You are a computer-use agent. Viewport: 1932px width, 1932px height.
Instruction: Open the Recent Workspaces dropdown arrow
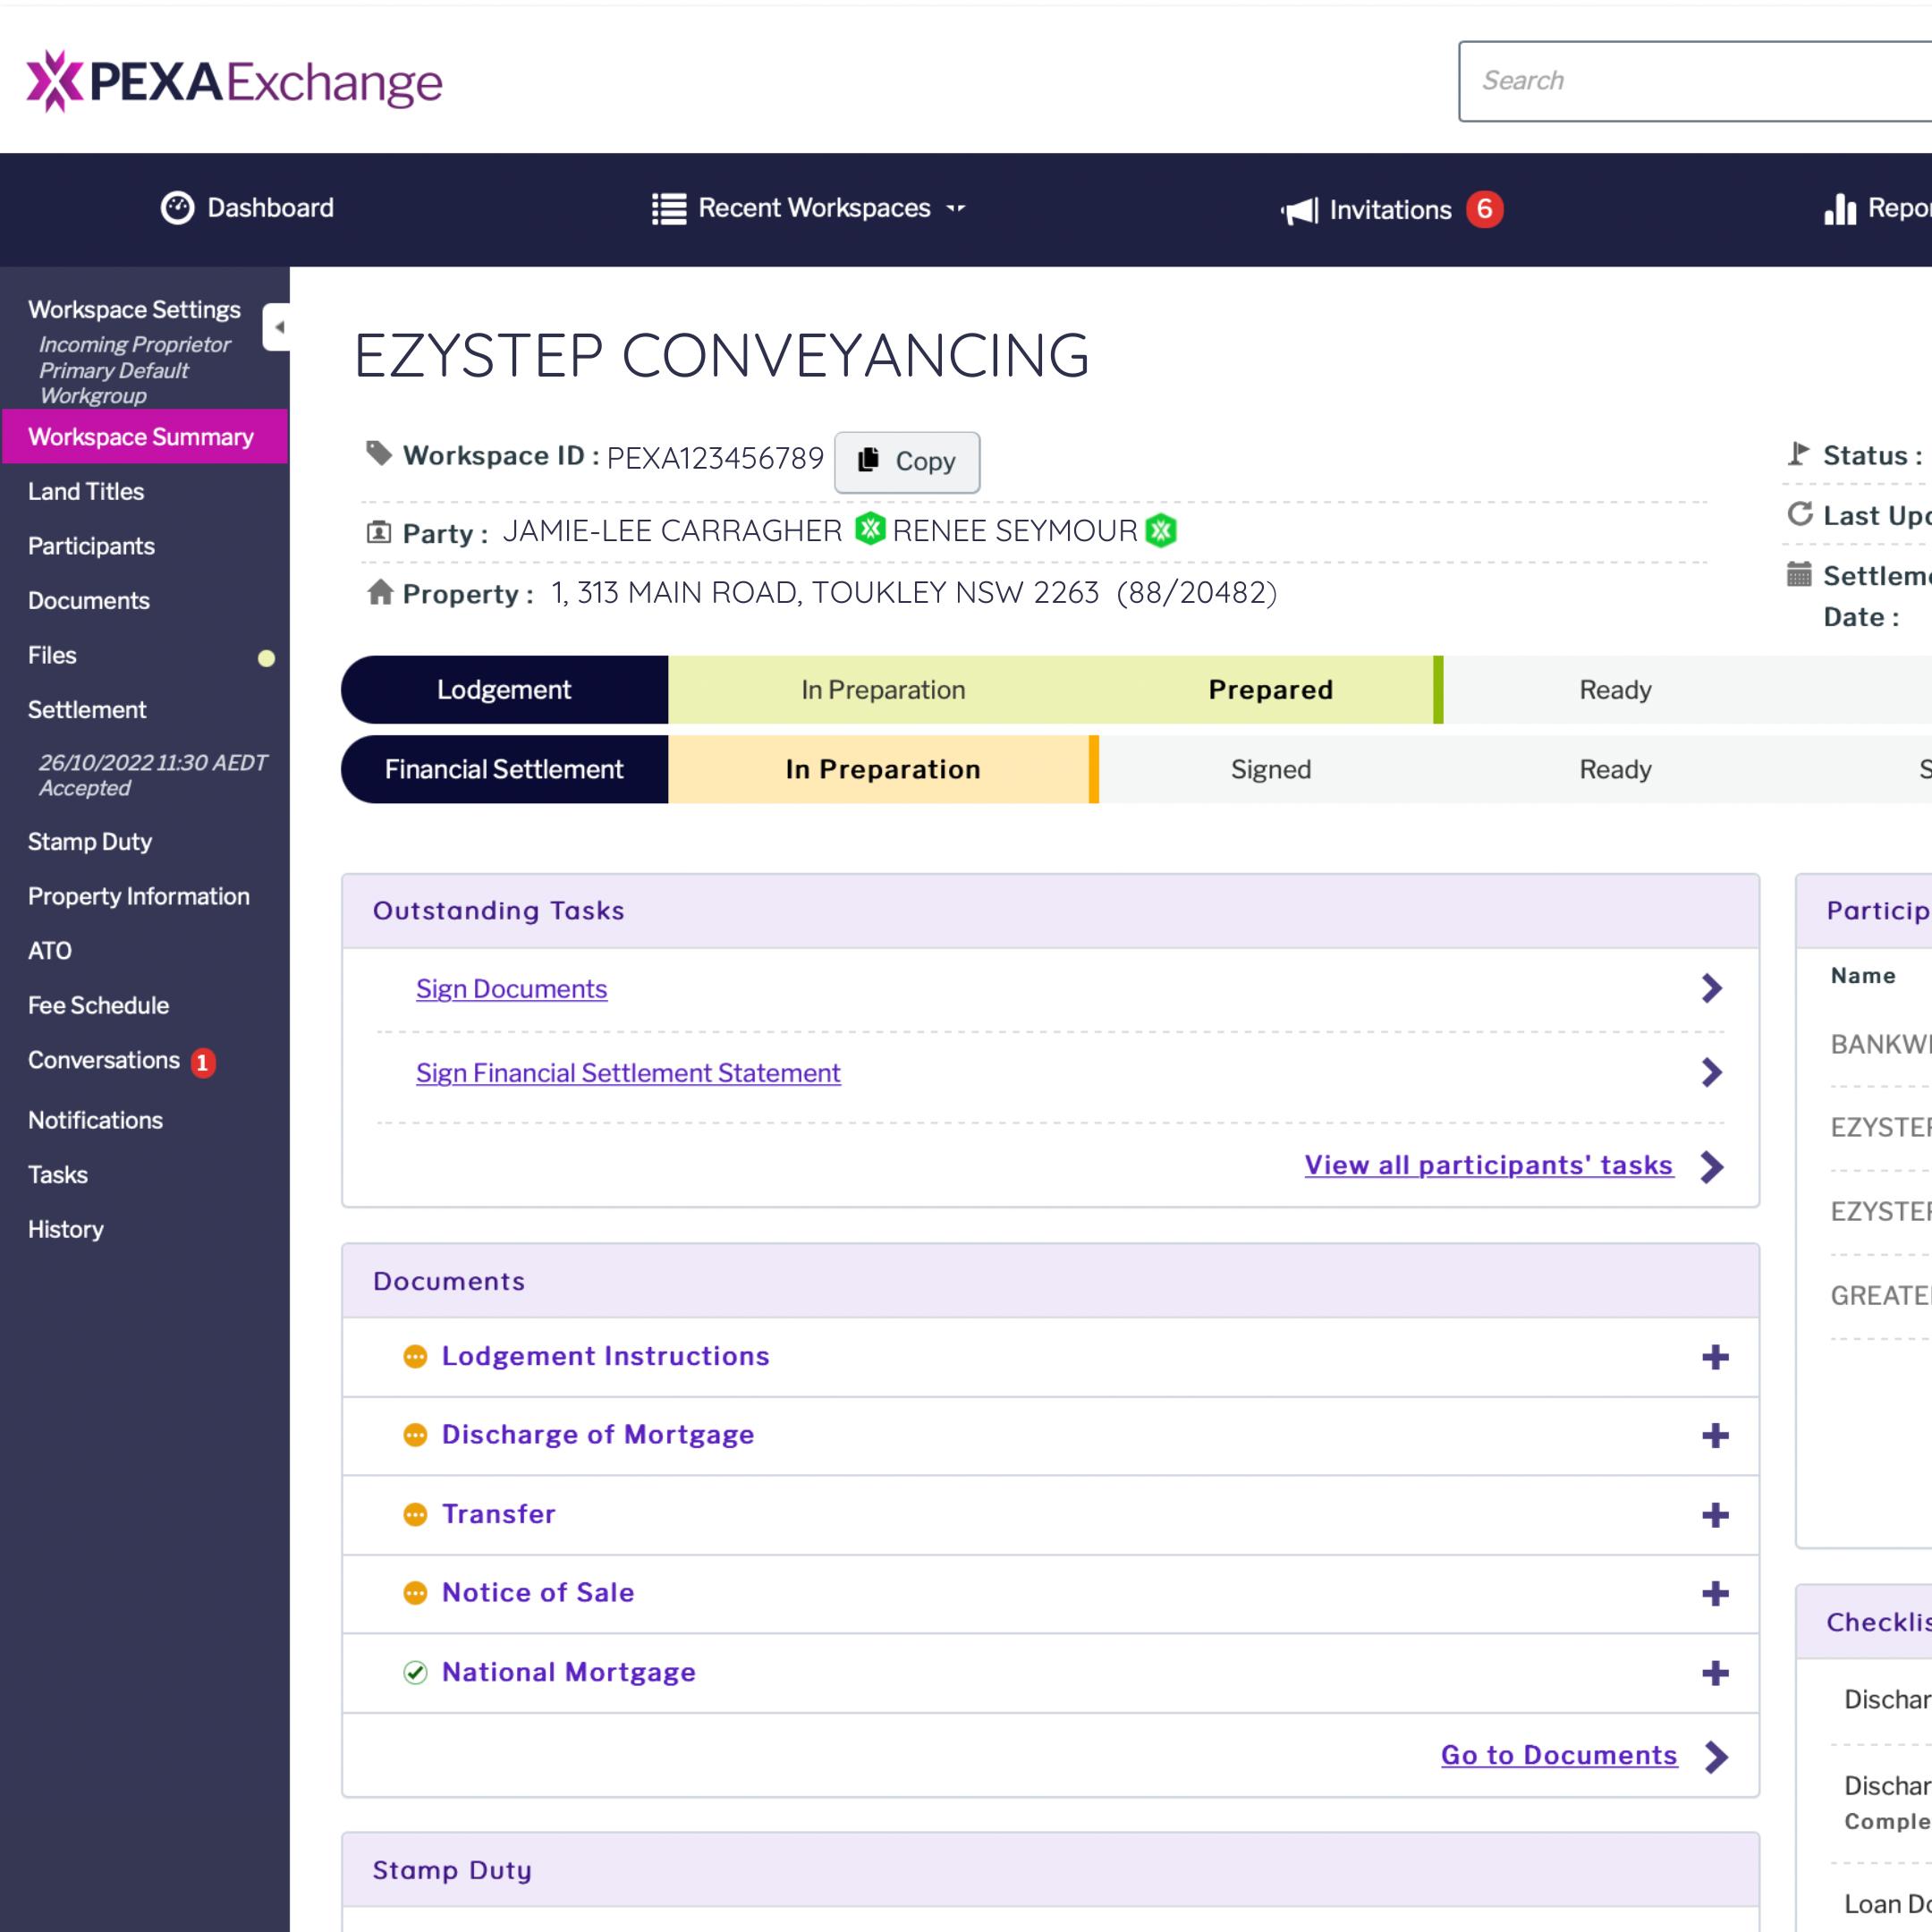coord(956,209)
